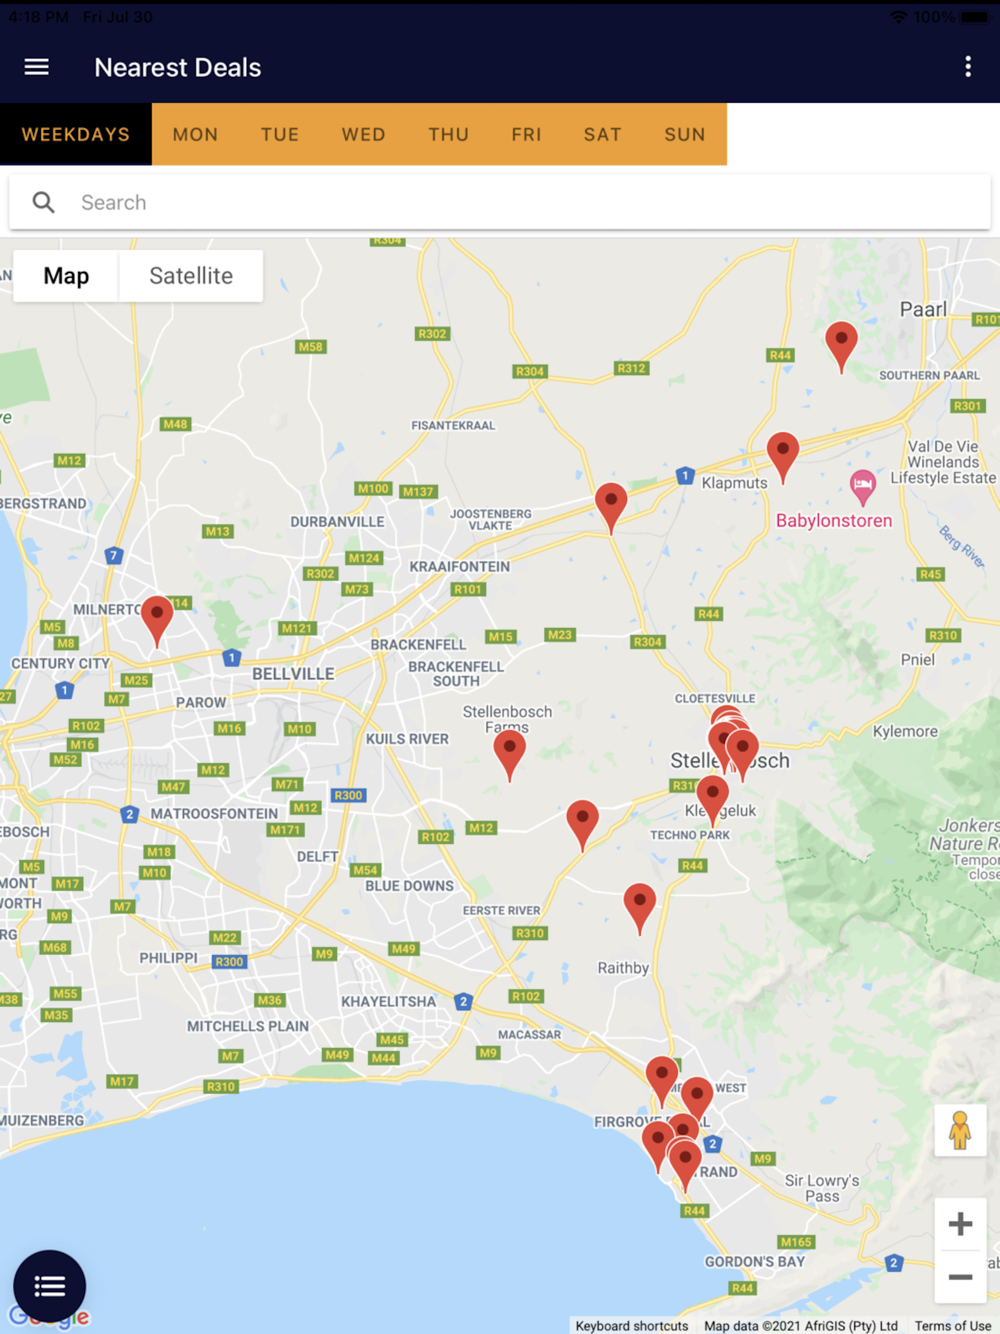This screenshot has width=1000, height=1334.
Task: Zoom out with the minus button
Action: coord(960,1277)
